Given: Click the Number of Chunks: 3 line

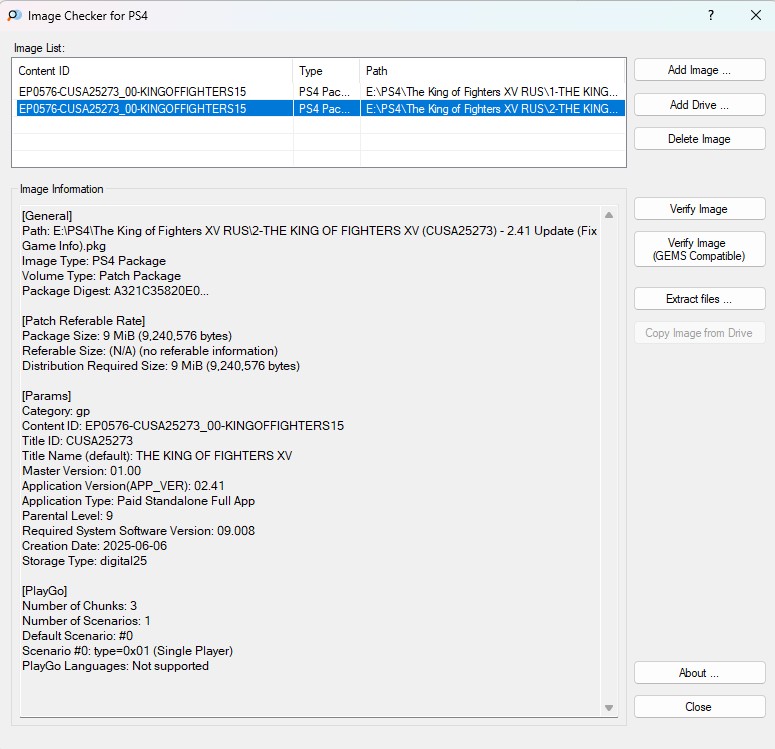Looking at the screenshot, I should coord(80,606).
